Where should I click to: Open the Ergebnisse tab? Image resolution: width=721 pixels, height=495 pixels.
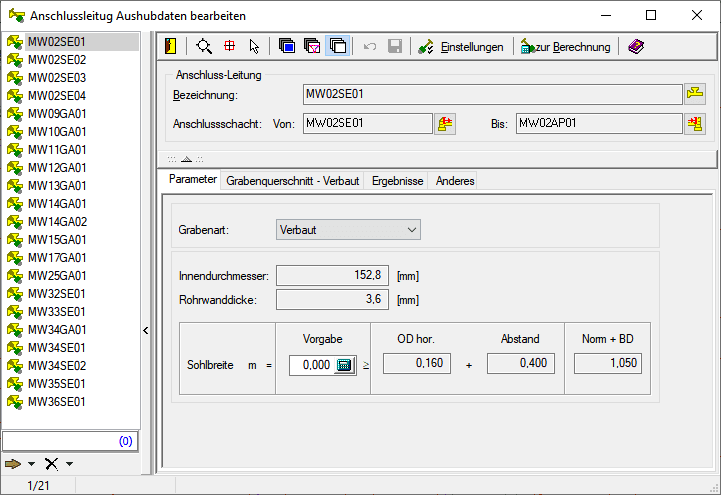397,180
